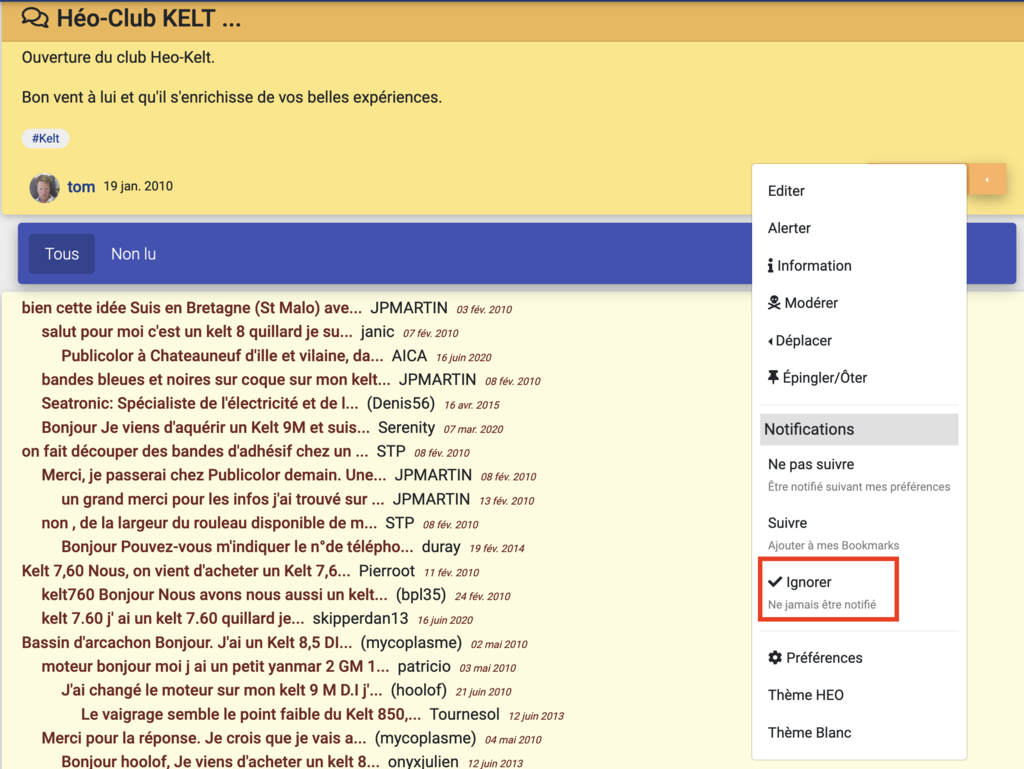Click author name janic

click(x=377, y=332)
